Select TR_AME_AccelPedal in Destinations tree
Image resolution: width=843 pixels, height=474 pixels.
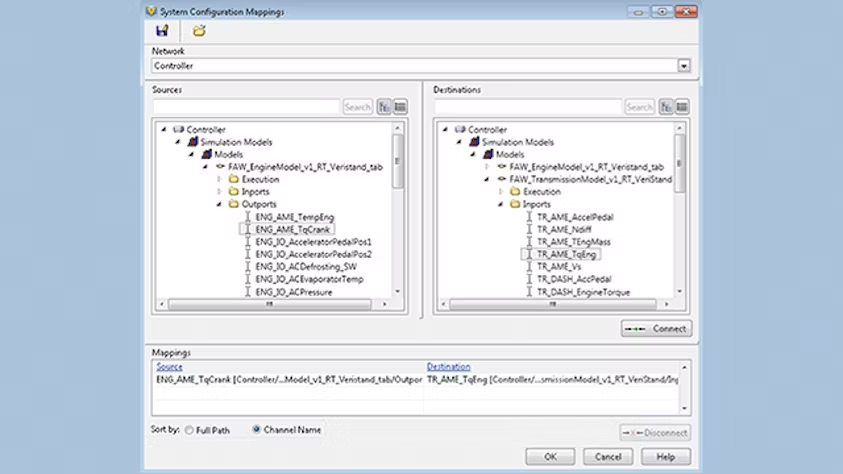573,217
